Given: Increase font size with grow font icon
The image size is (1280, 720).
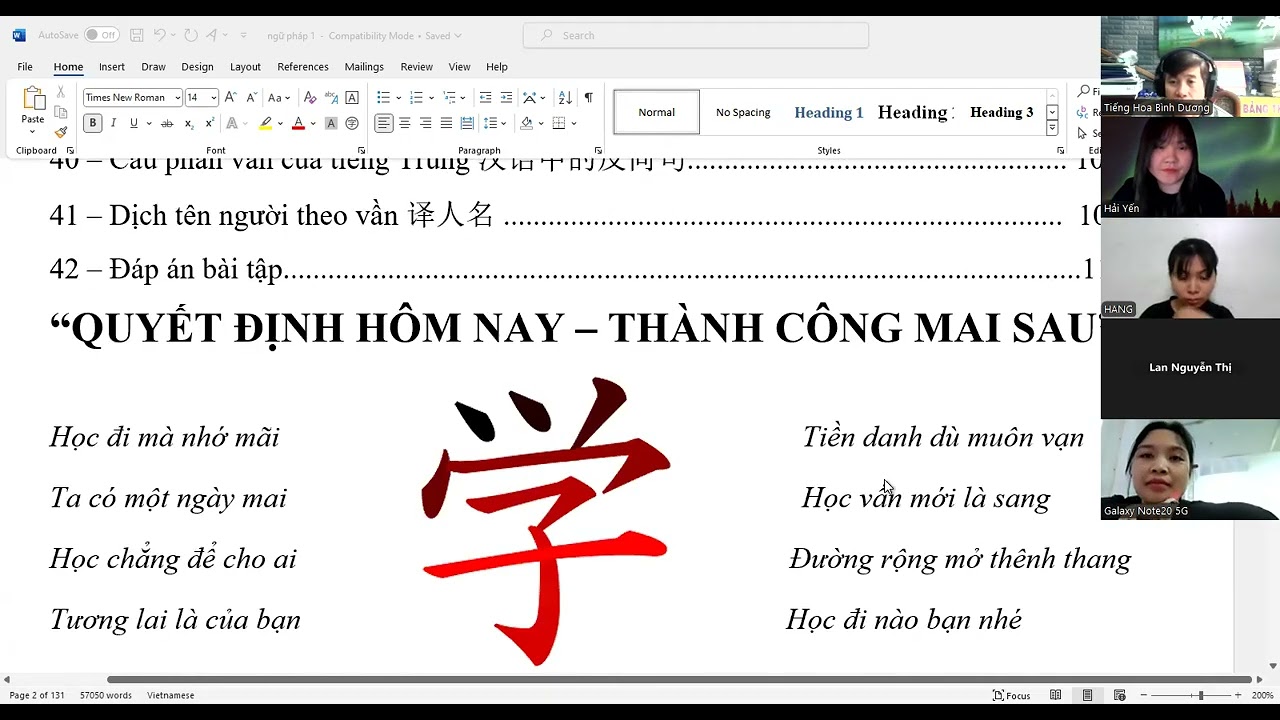Looking at the screenshot, I should tap(230, 97).
